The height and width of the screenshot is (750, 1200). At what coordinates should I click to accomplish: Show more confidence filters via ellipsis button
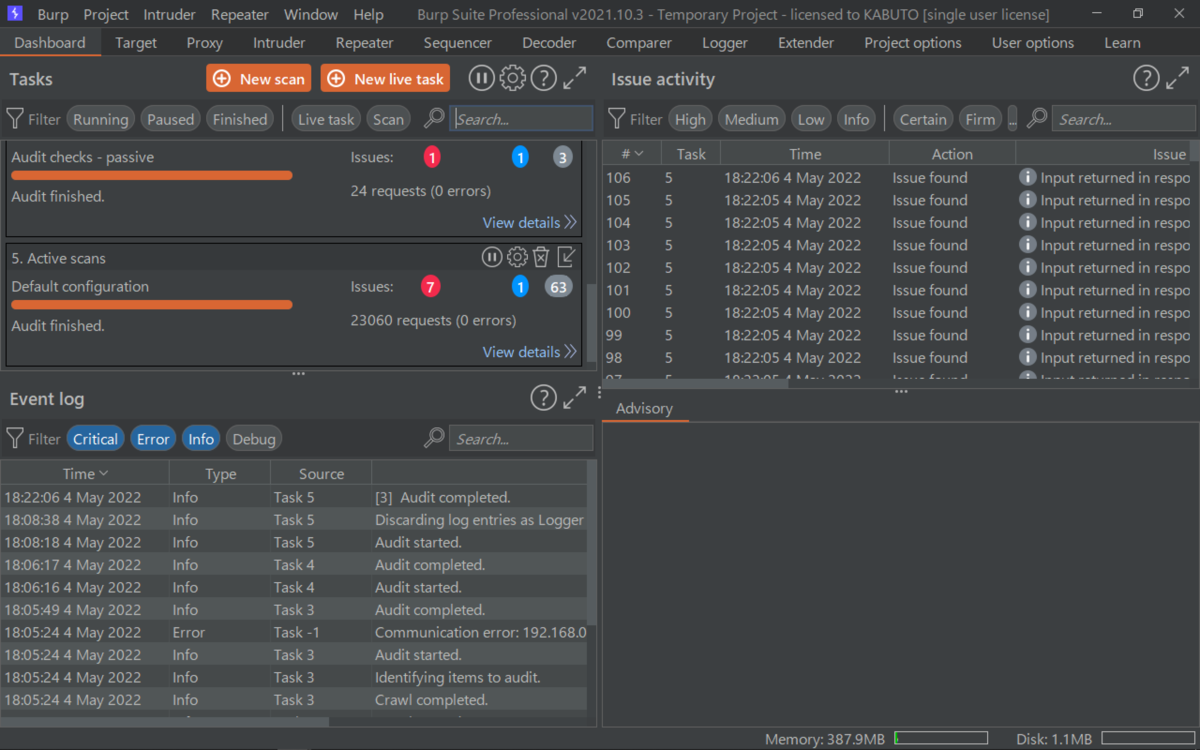[x=1012, y=119]
